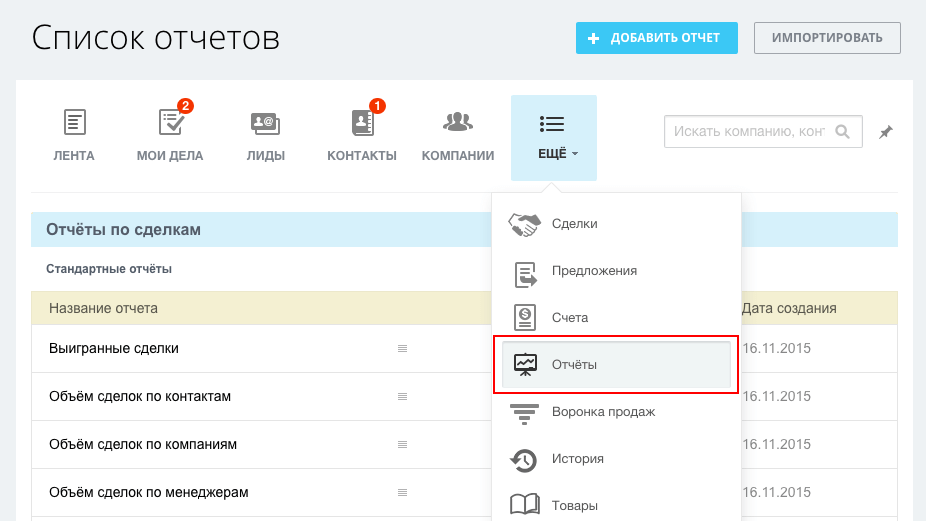Pin the menu with the pushpin icon

click(x=885, y=132)
